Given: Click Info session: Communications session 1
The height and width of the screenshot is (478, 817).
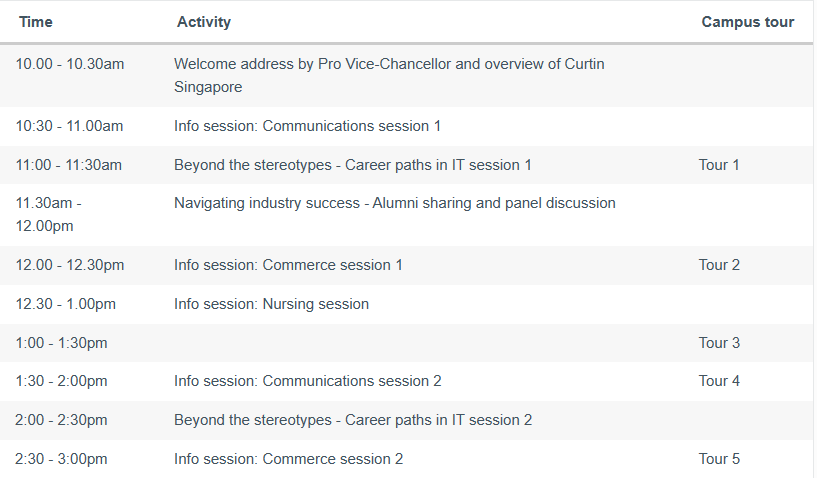Looking at the screenshot, I should click(x=307, y=126).
